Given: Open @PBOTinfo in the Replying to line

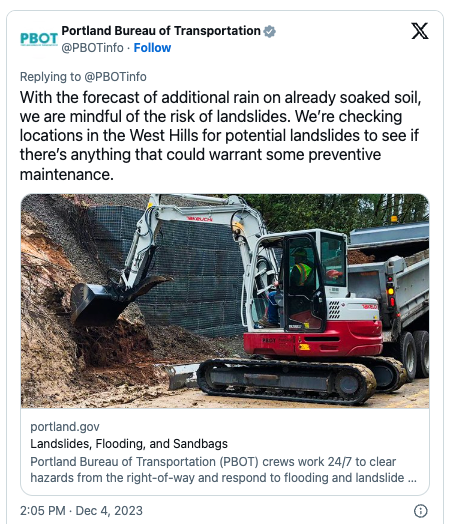Looking at the screenshot, I should [115, 77].
